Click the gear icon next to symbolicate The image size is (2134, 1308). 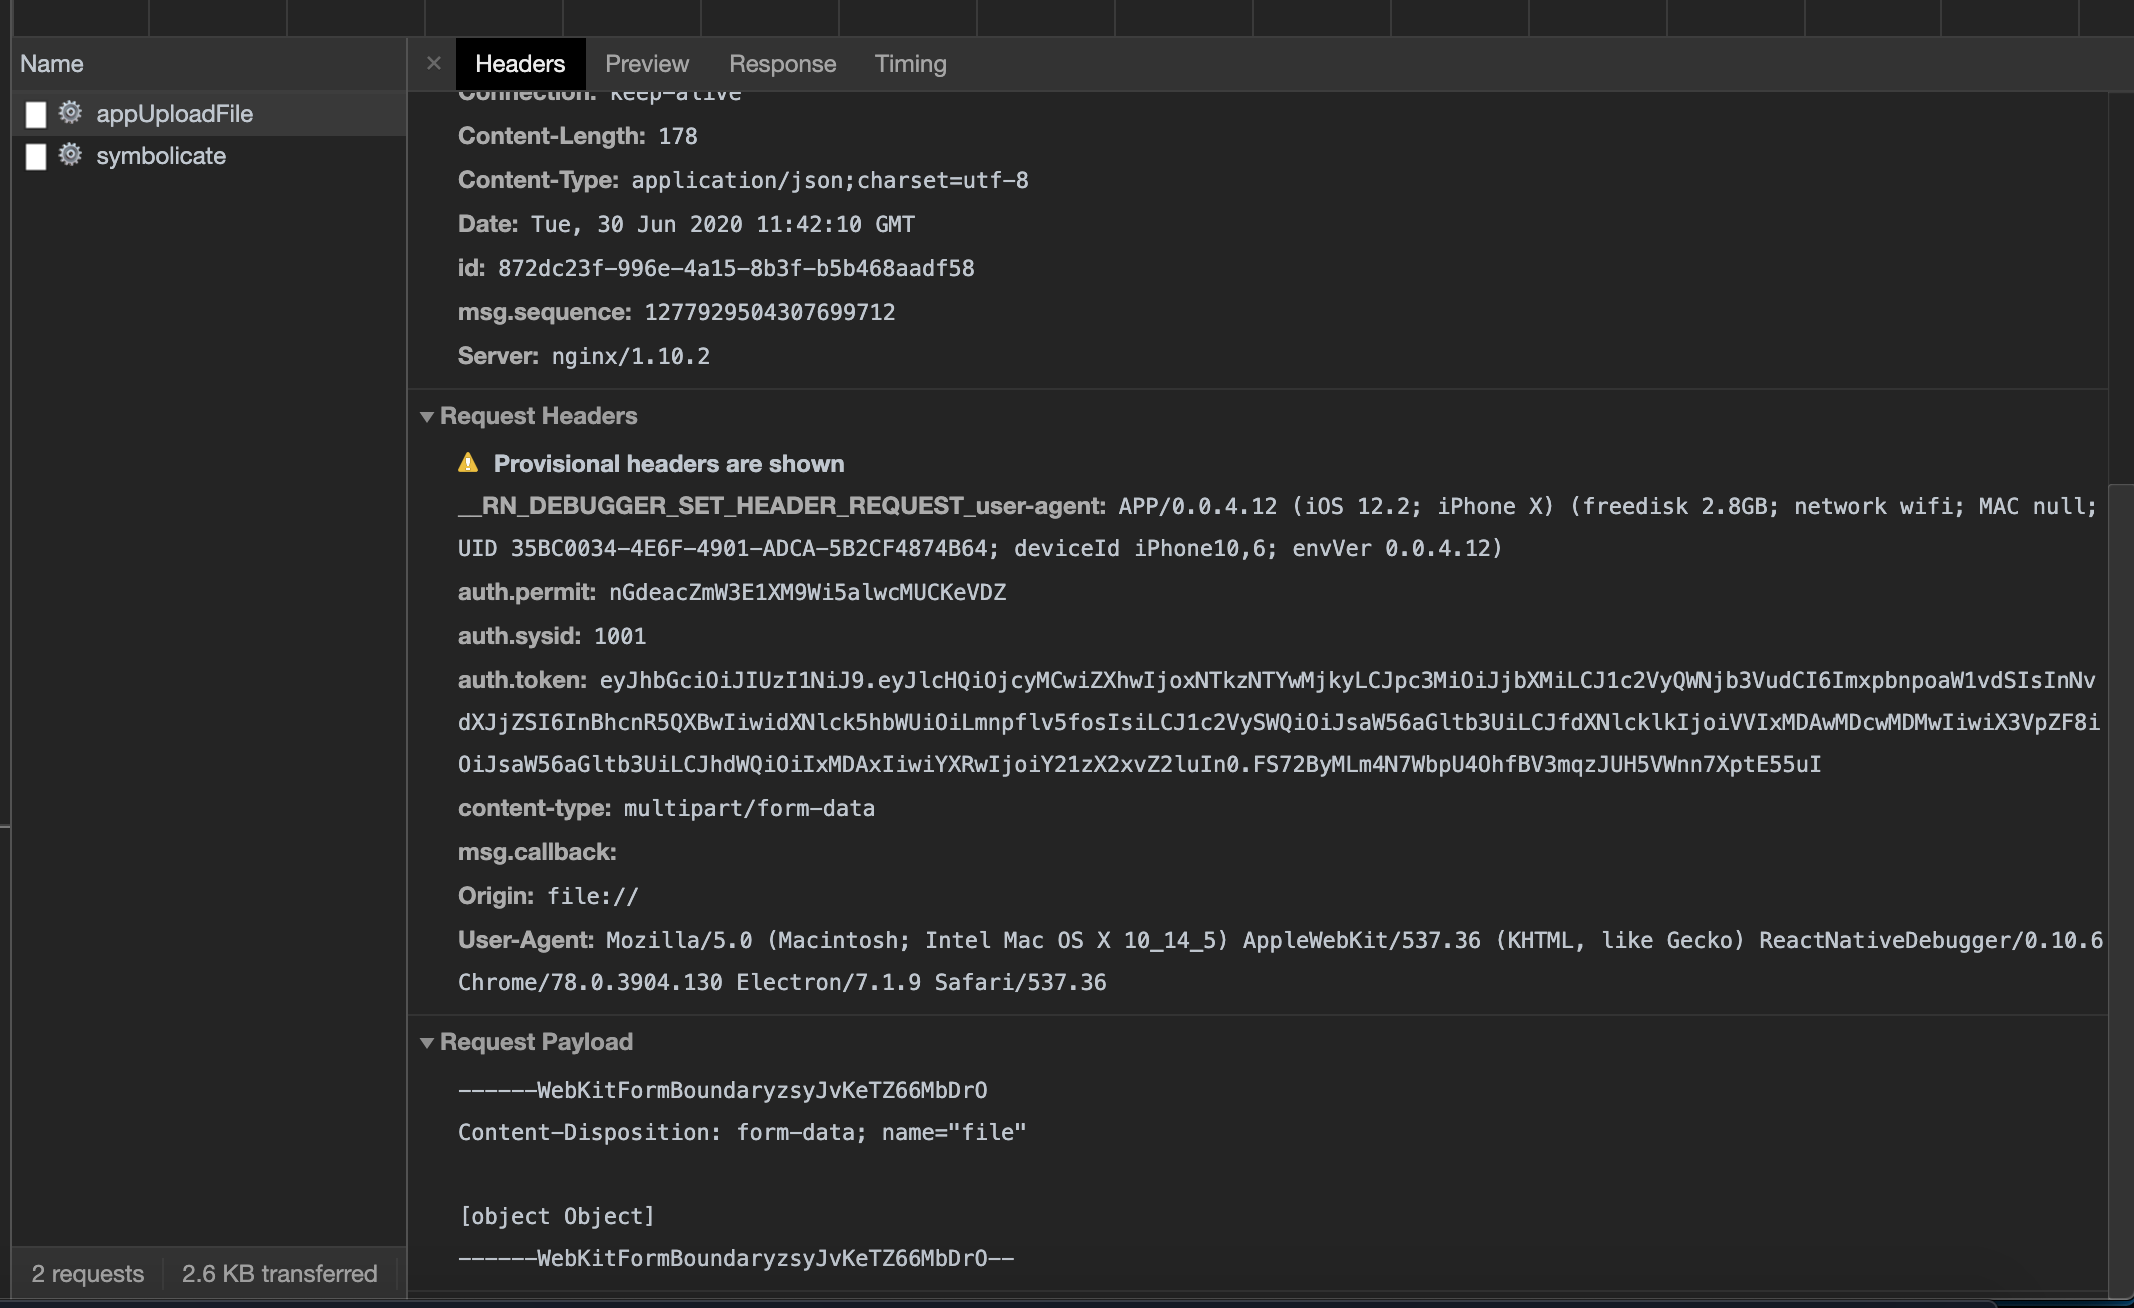point(69,156)
